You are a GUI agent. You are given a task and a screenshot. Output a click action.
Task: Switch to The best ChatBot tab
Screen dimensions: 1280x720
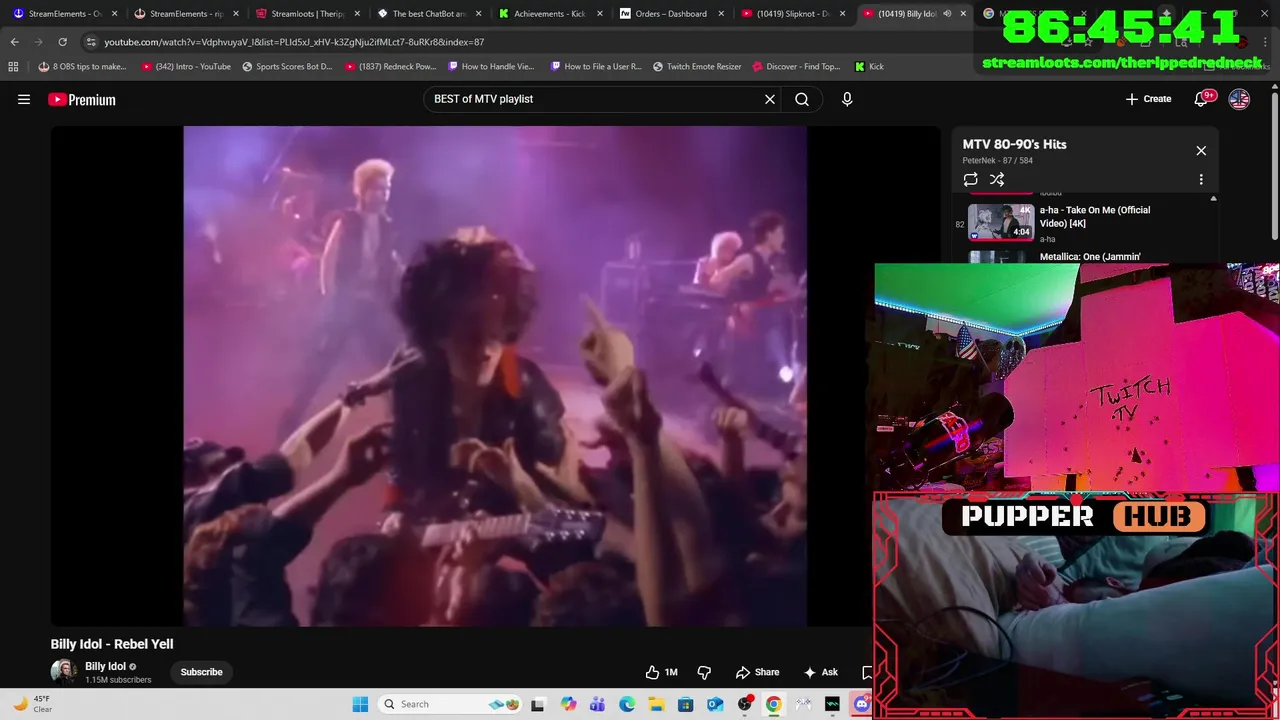[x=428, y=14]
